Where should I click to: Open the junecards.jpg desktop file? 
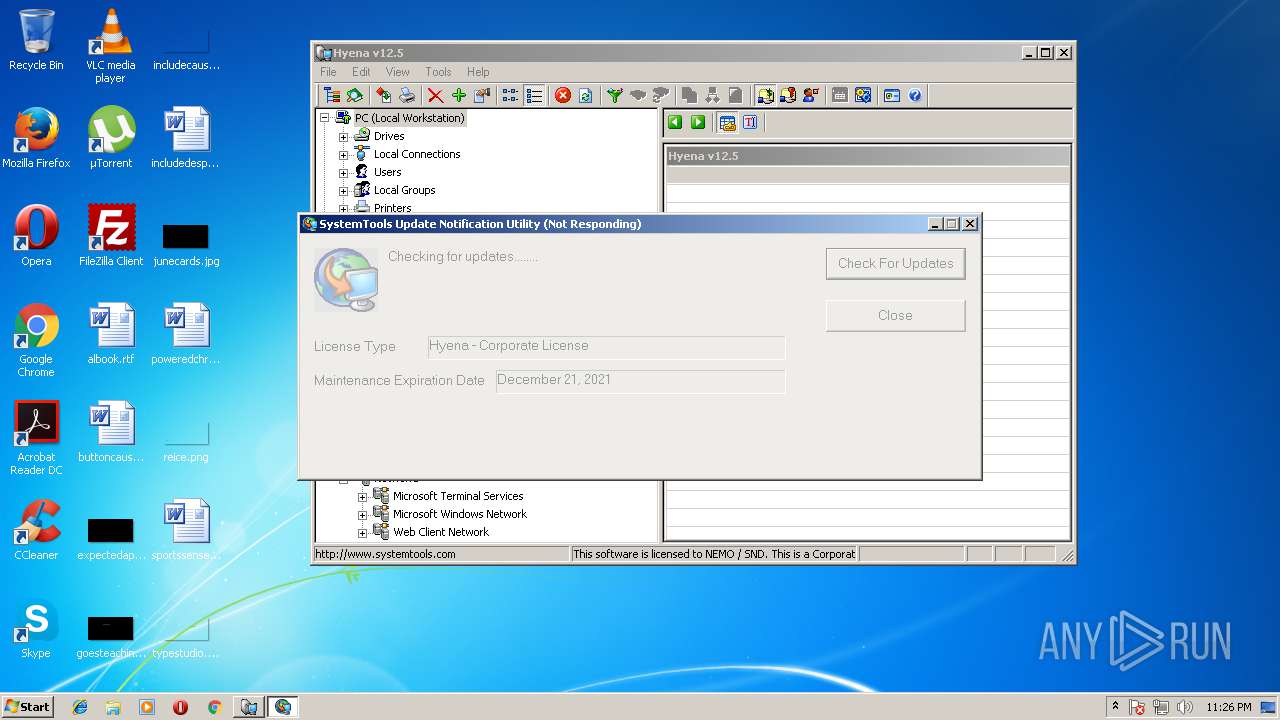pyautogui.click(x=186, y=244)
